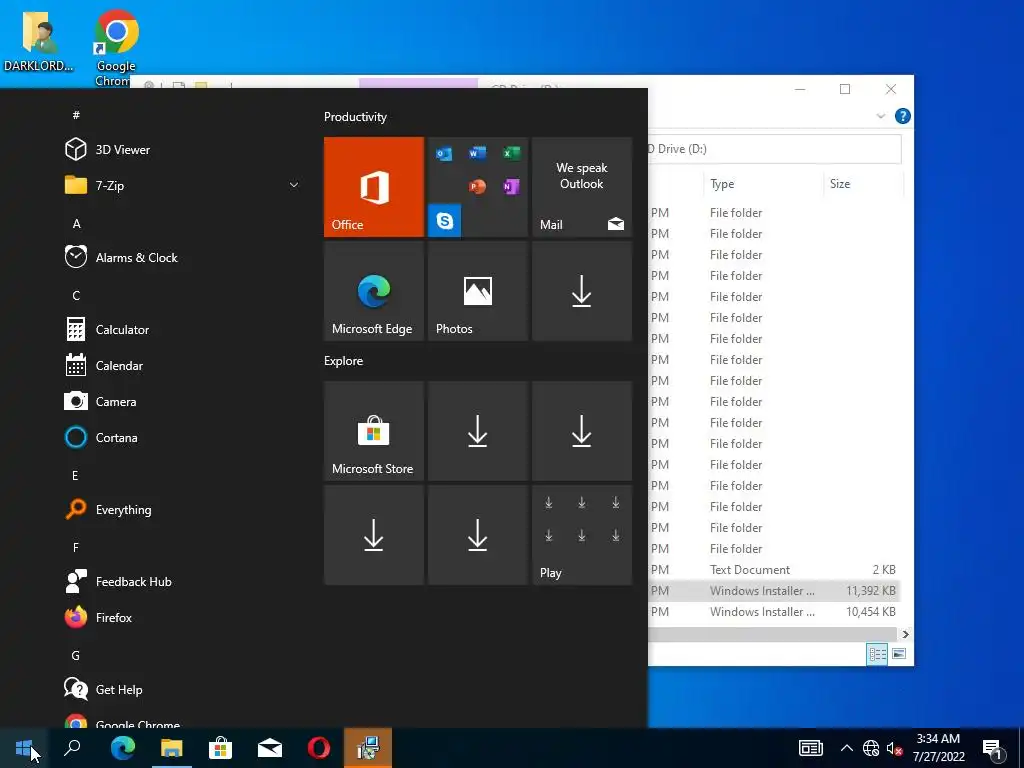Open PowerPoint icon in Office tile group

477,187
